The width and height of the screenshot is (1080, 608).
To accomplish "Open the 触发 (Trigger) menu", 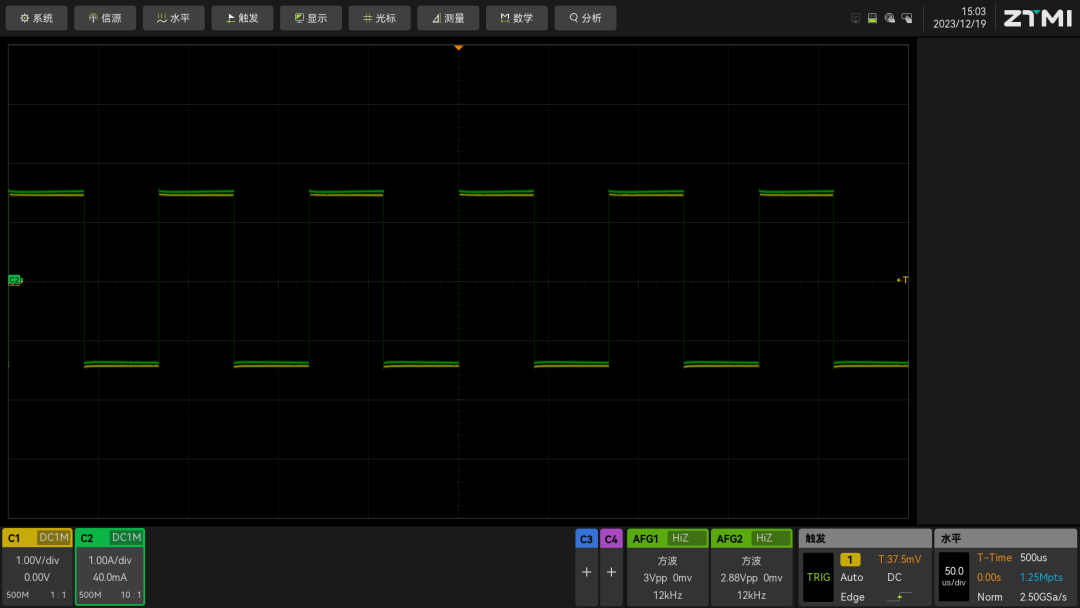I will click(242, 18).
